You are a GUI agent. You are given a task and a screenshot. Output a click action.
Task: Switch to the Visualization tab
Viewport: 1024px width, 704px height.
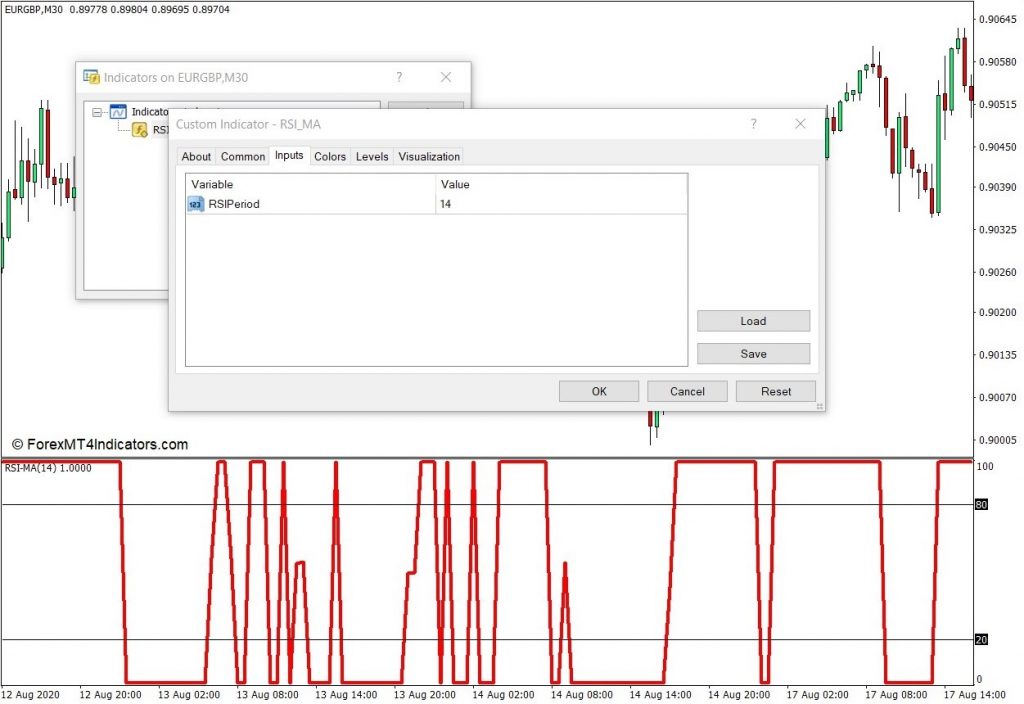point(429,157)
